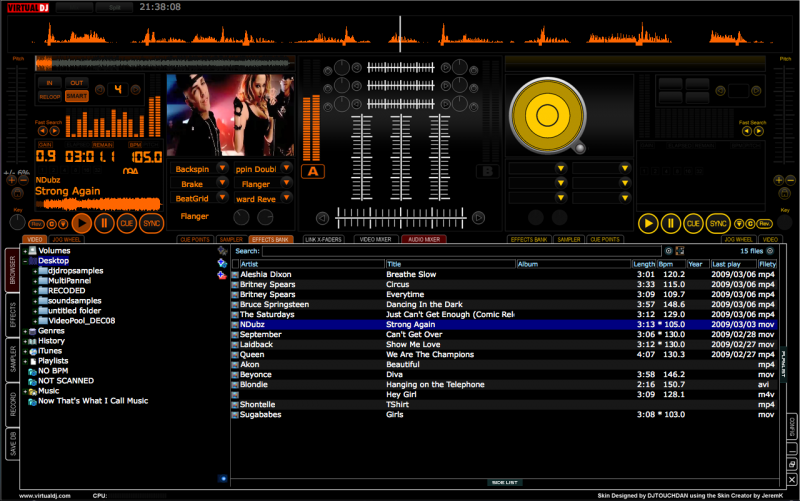Click the SIDE LIST button

[x=505, y=482]
